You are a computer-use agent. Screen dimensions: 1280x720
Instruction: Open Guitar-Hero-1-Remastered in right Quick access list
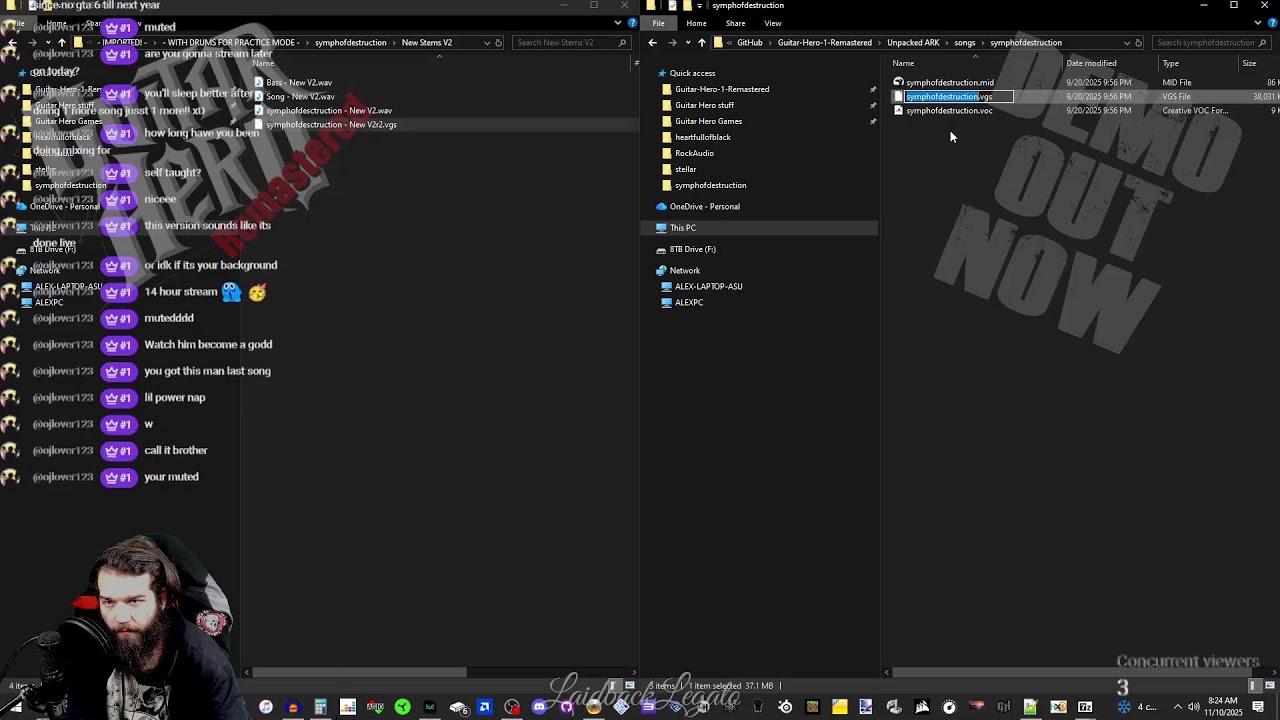(x=722, y=89)
